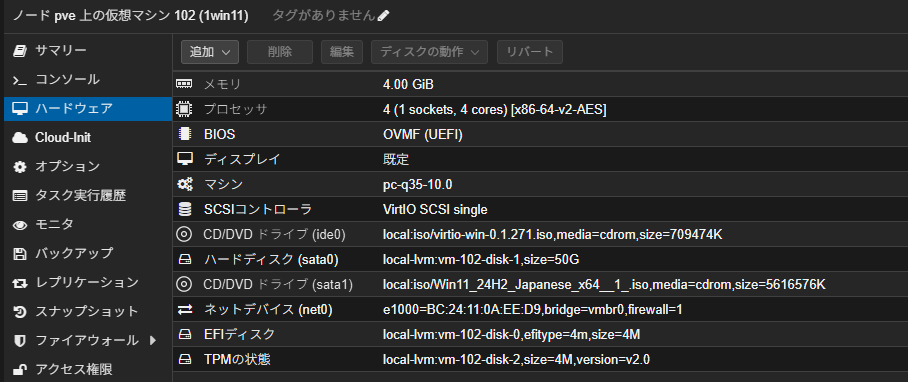Click the TPM state drive icon
The image size is (908, 382).
pyautogui.click(x=184, y=359)
